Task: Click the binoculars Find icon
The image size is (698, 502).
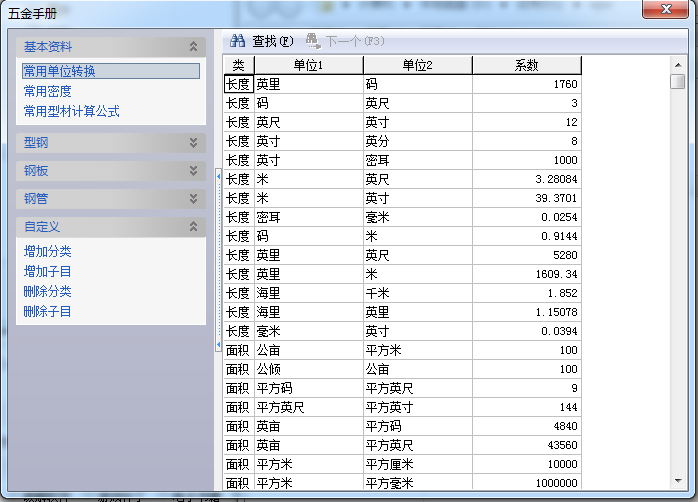Action: [237, 41]
